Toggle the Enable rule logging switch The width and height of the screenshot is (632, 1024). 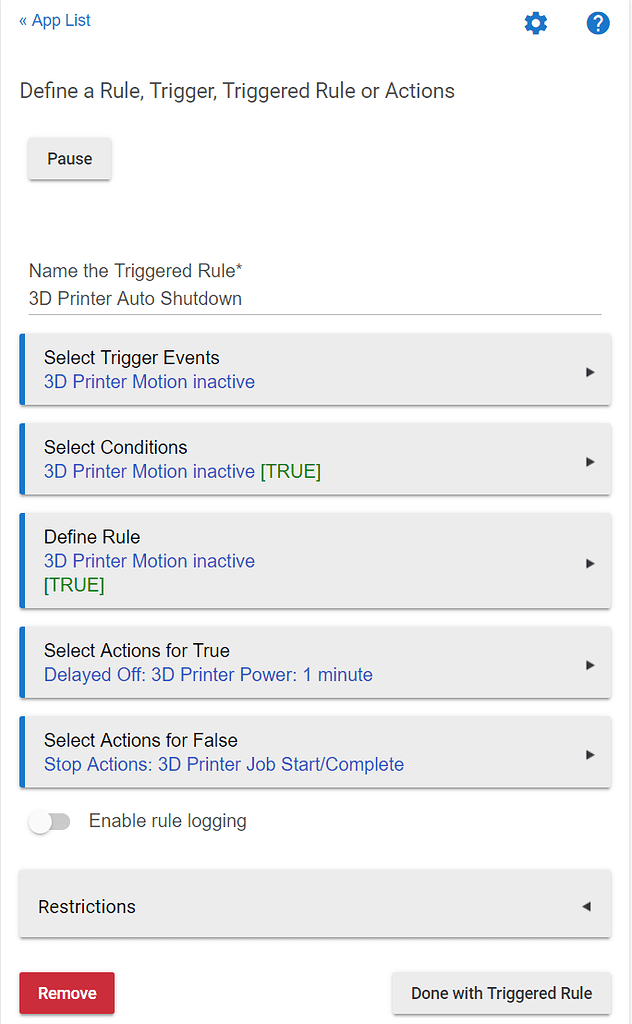click(50, 822)
